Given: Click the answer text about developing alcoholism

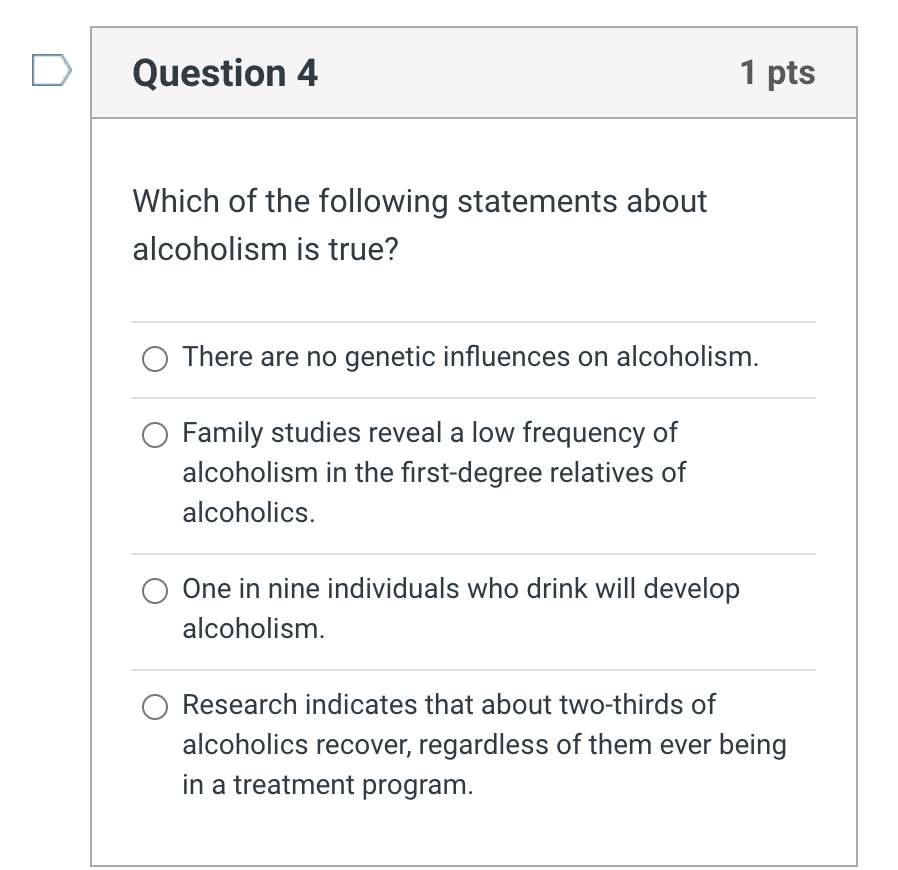Looking at the screenshot, I should (x=460, y=590).
